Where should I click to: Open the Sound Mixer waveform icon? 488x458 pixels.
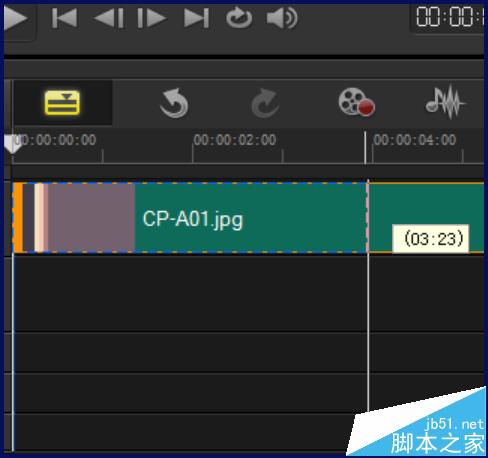(446, 102)
